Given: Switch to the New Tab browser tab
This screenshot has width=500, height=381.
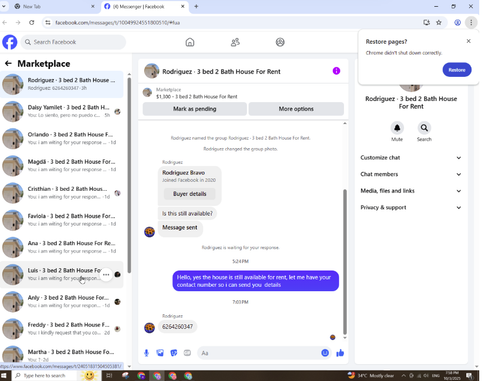Looking at the screenshot, I should (53, 6).
